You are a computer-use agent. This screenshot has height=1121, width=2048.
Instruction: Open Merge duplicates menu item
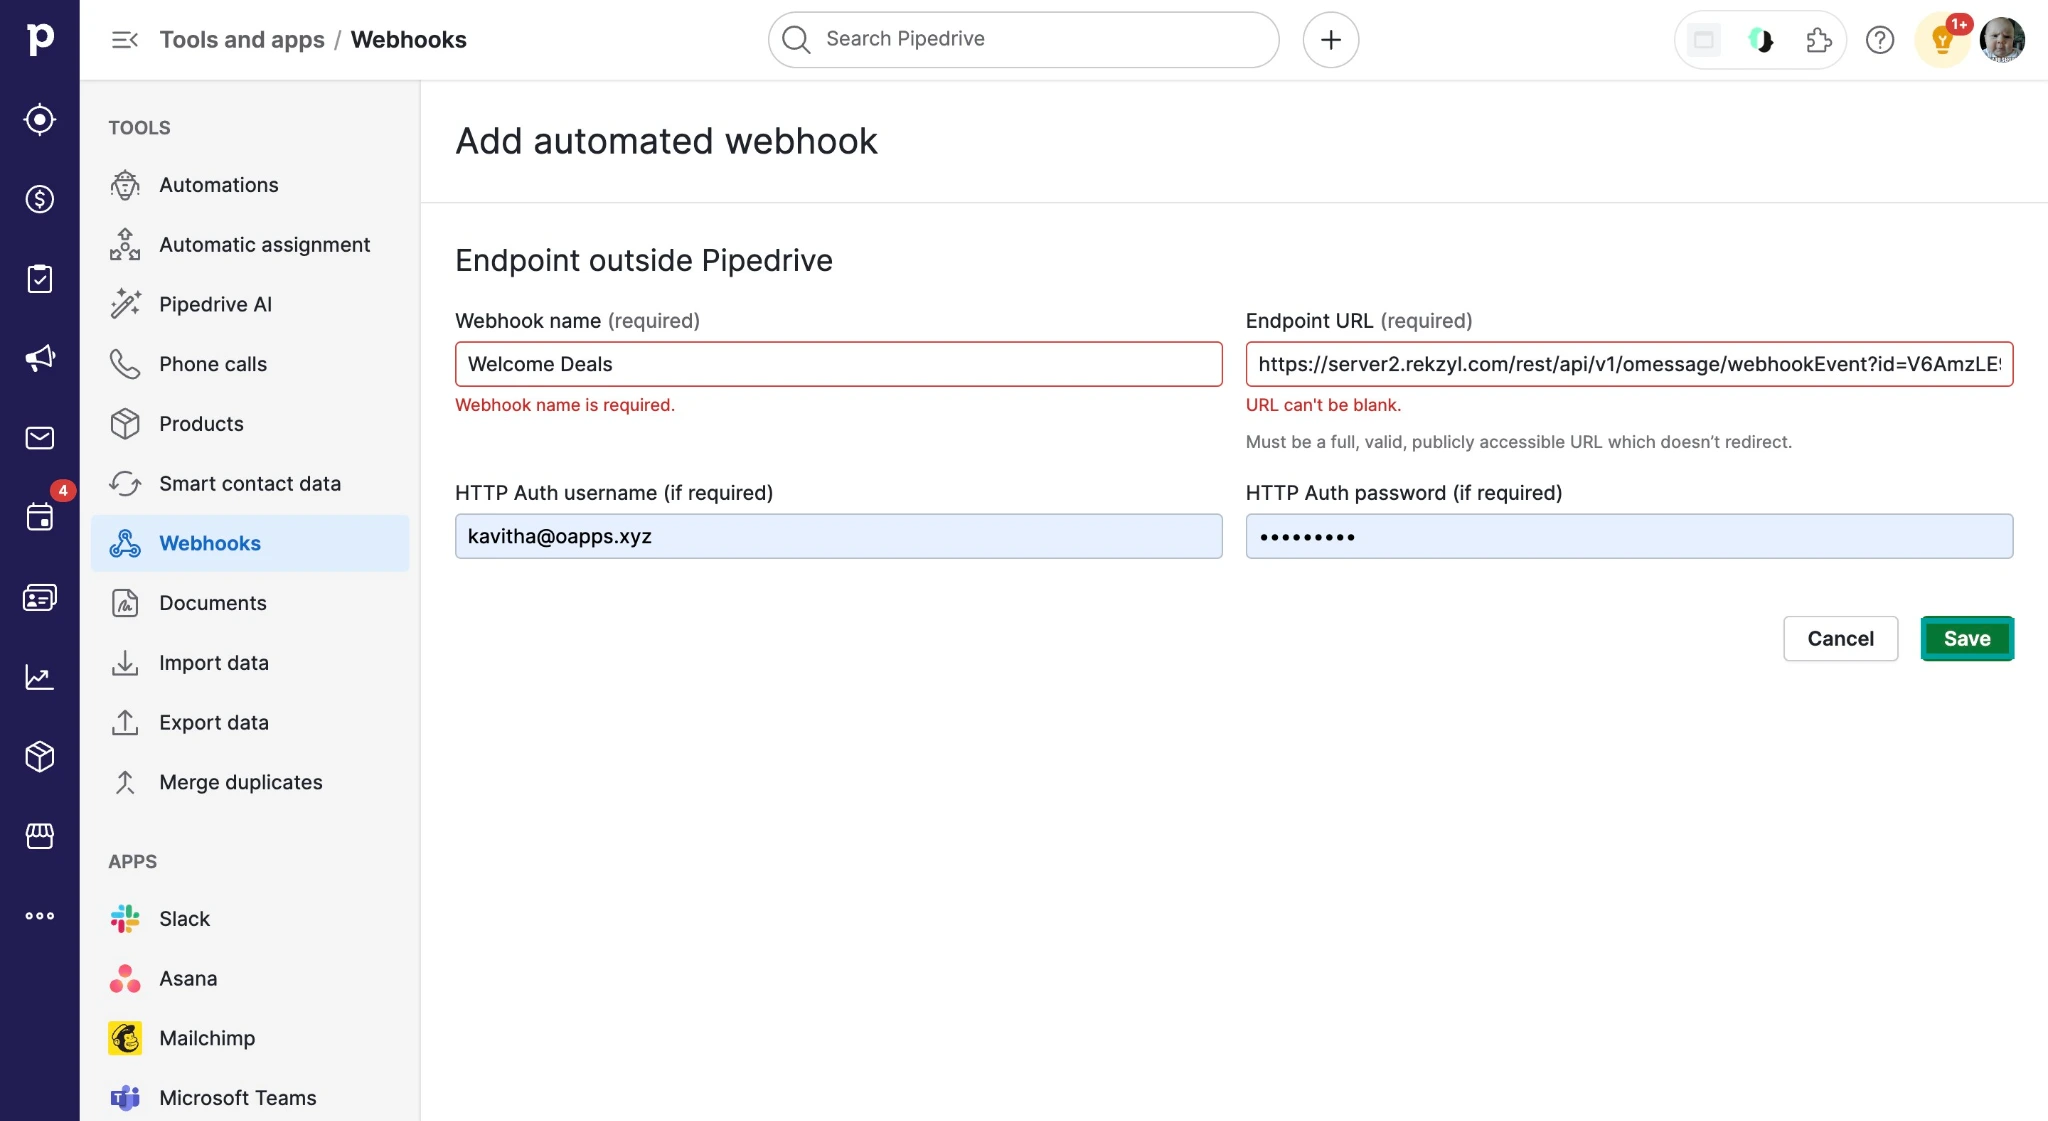point(250,783)
